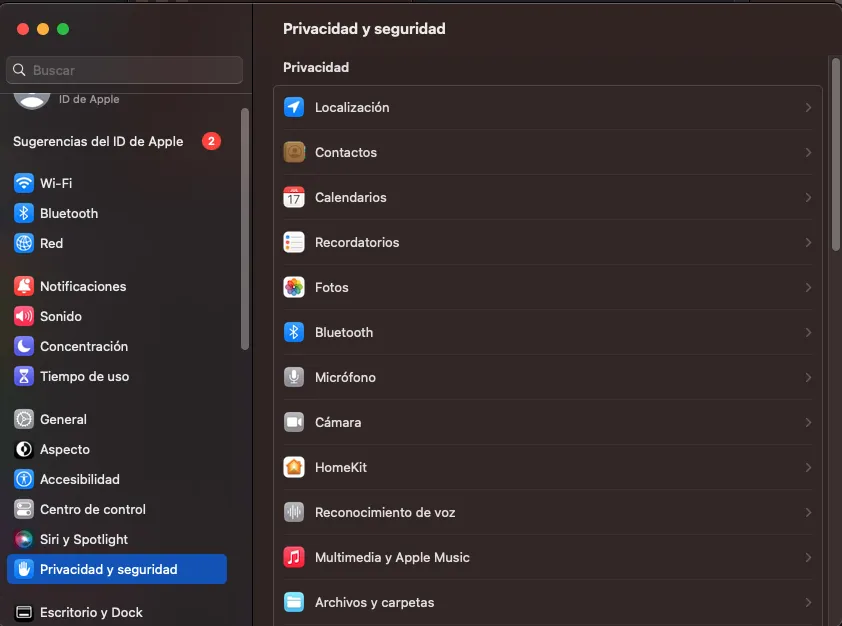
Task: Click in the Buscar search field
Action: pos(125,70)
